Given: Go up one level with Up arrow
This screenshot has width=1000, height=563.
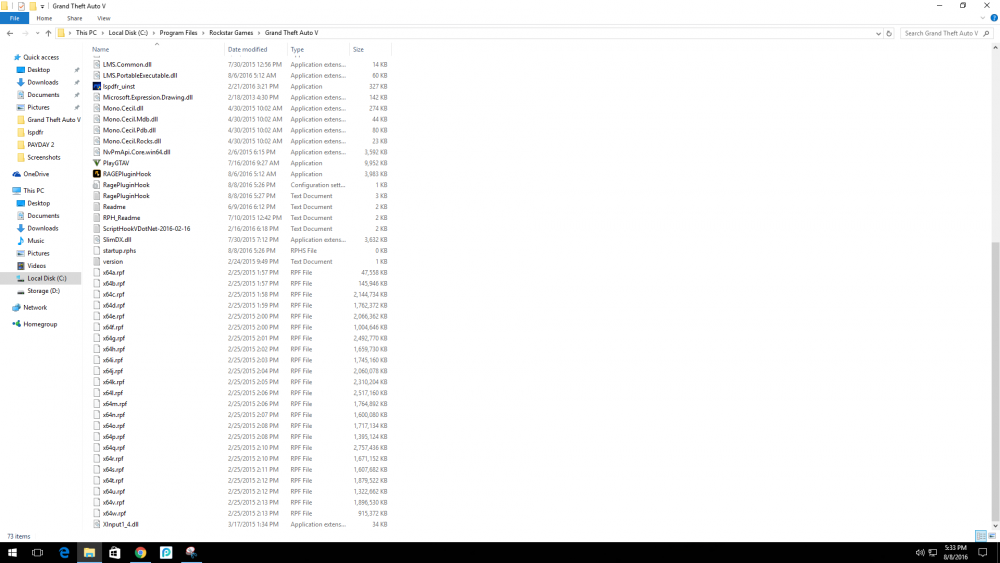Looking at the screenshot, I should 48,33.
